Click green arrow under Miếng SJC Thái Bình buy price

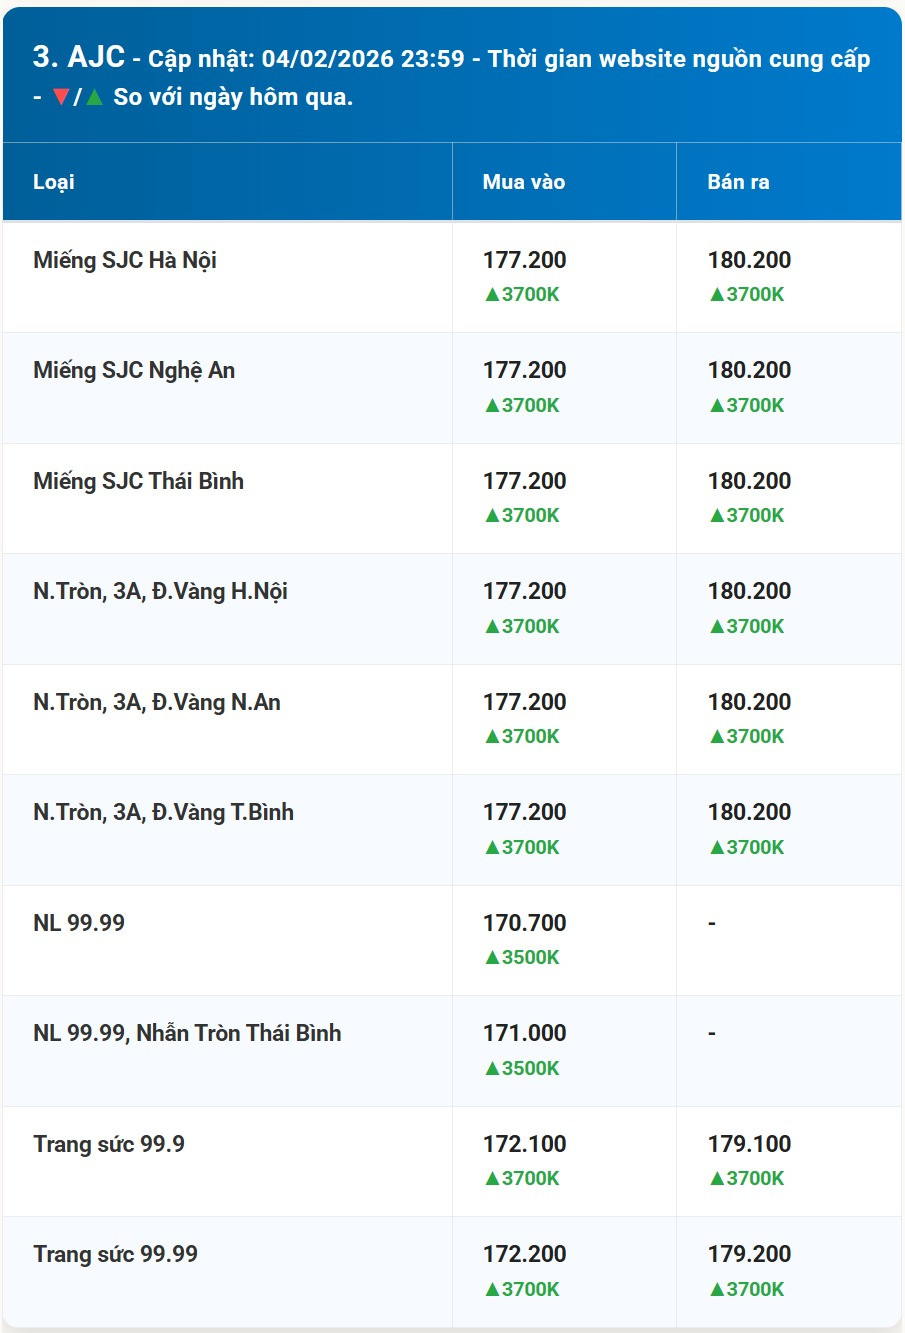coord(492,515)
